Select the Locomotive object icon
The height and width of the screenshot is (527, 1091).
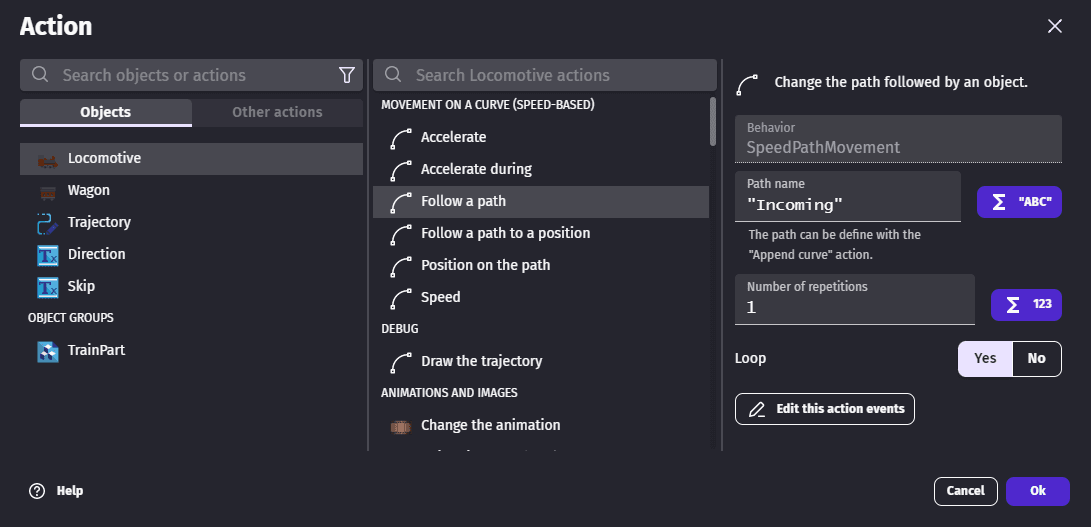47,159
